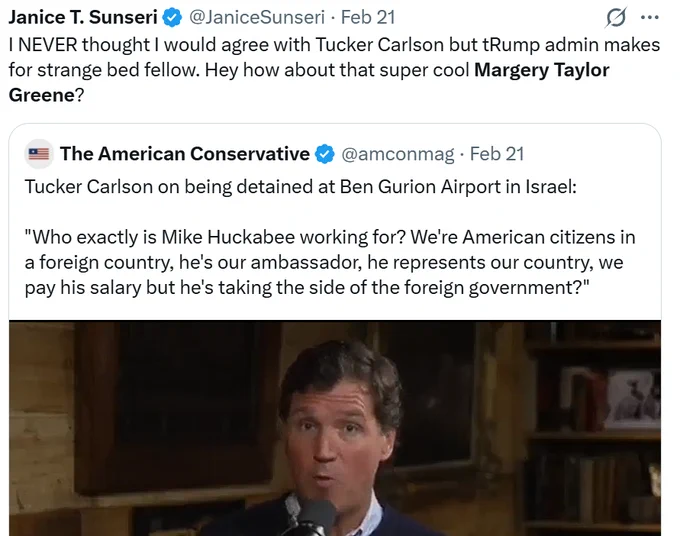Click Janice T. Sunseri's blue verified badge
Image resolution: width=680 pixels, height=536 pixels.
pos(172,18)
